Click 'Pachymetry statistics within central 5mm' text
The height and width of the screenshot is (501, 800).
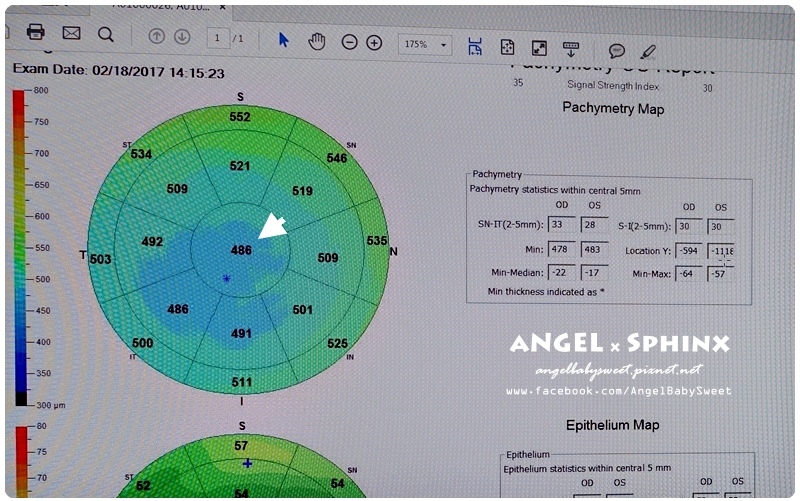[555, 190]
